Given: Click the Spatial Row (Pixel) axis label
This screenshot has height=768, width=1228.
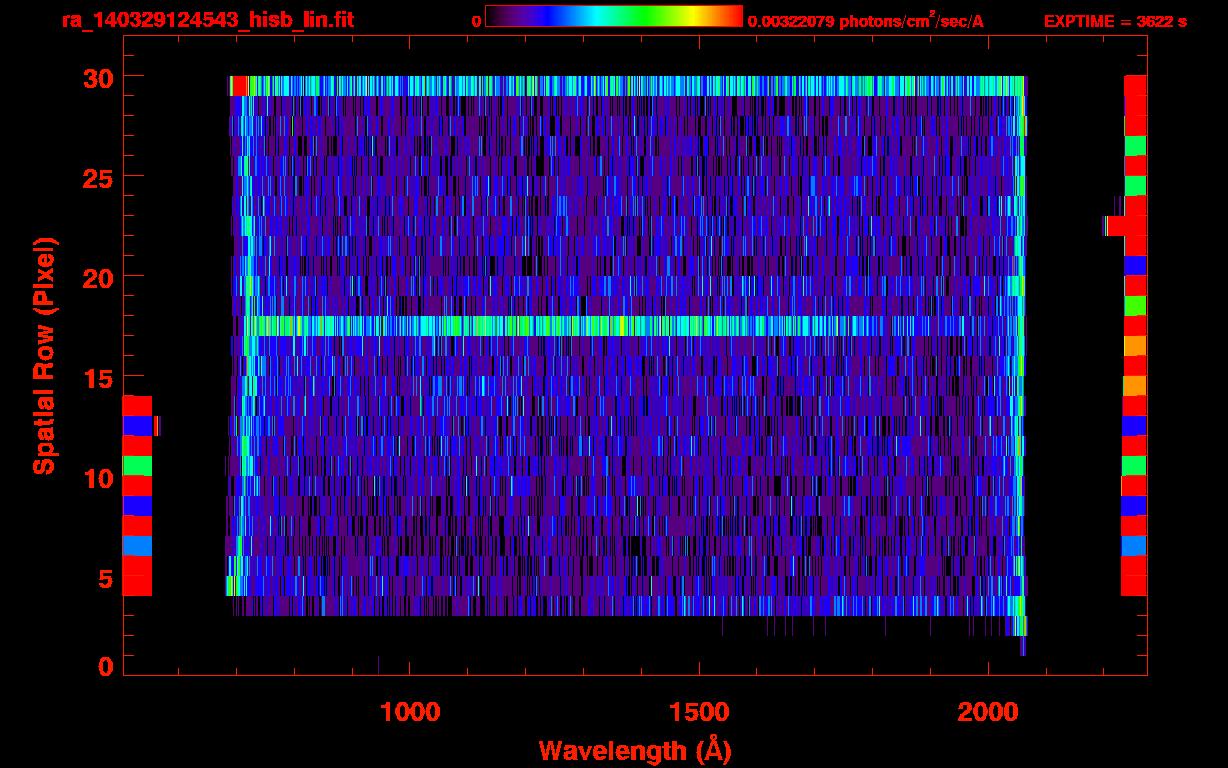Looking at the screenshot, I should pos(45,355).
